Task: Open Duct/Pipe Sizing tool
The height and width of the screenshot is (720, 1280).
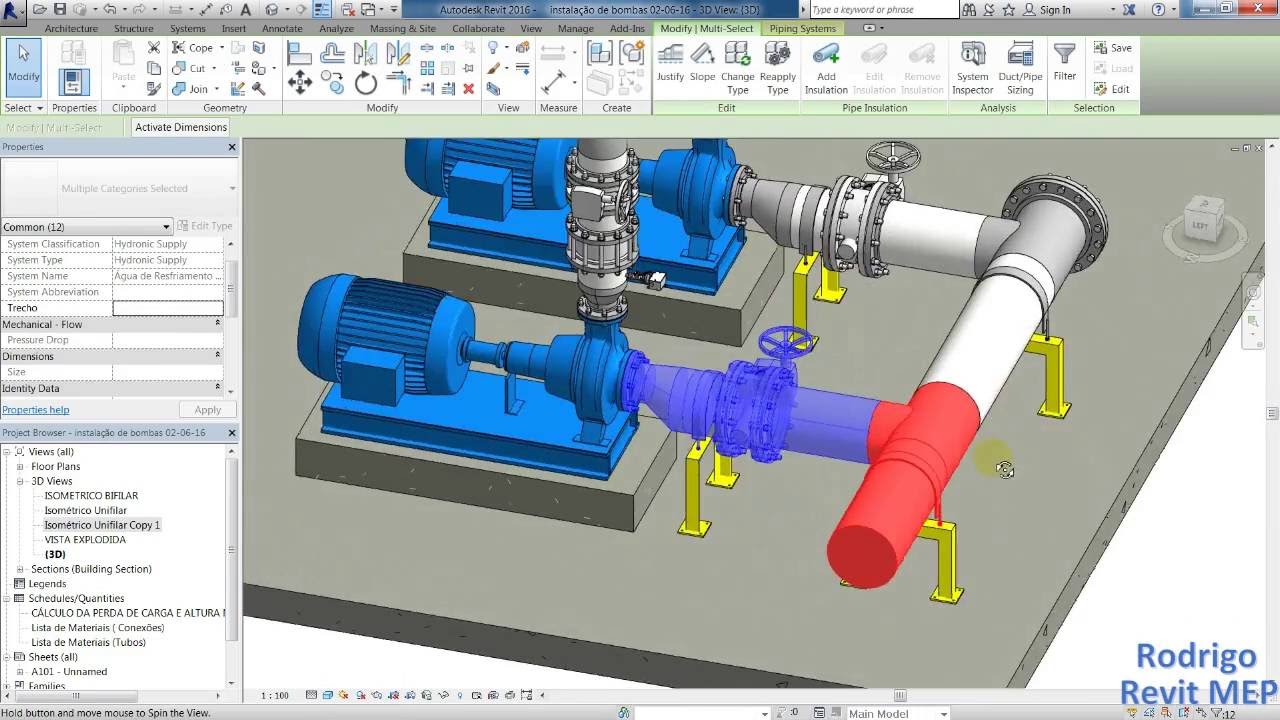Action: tap(1020, 68)
